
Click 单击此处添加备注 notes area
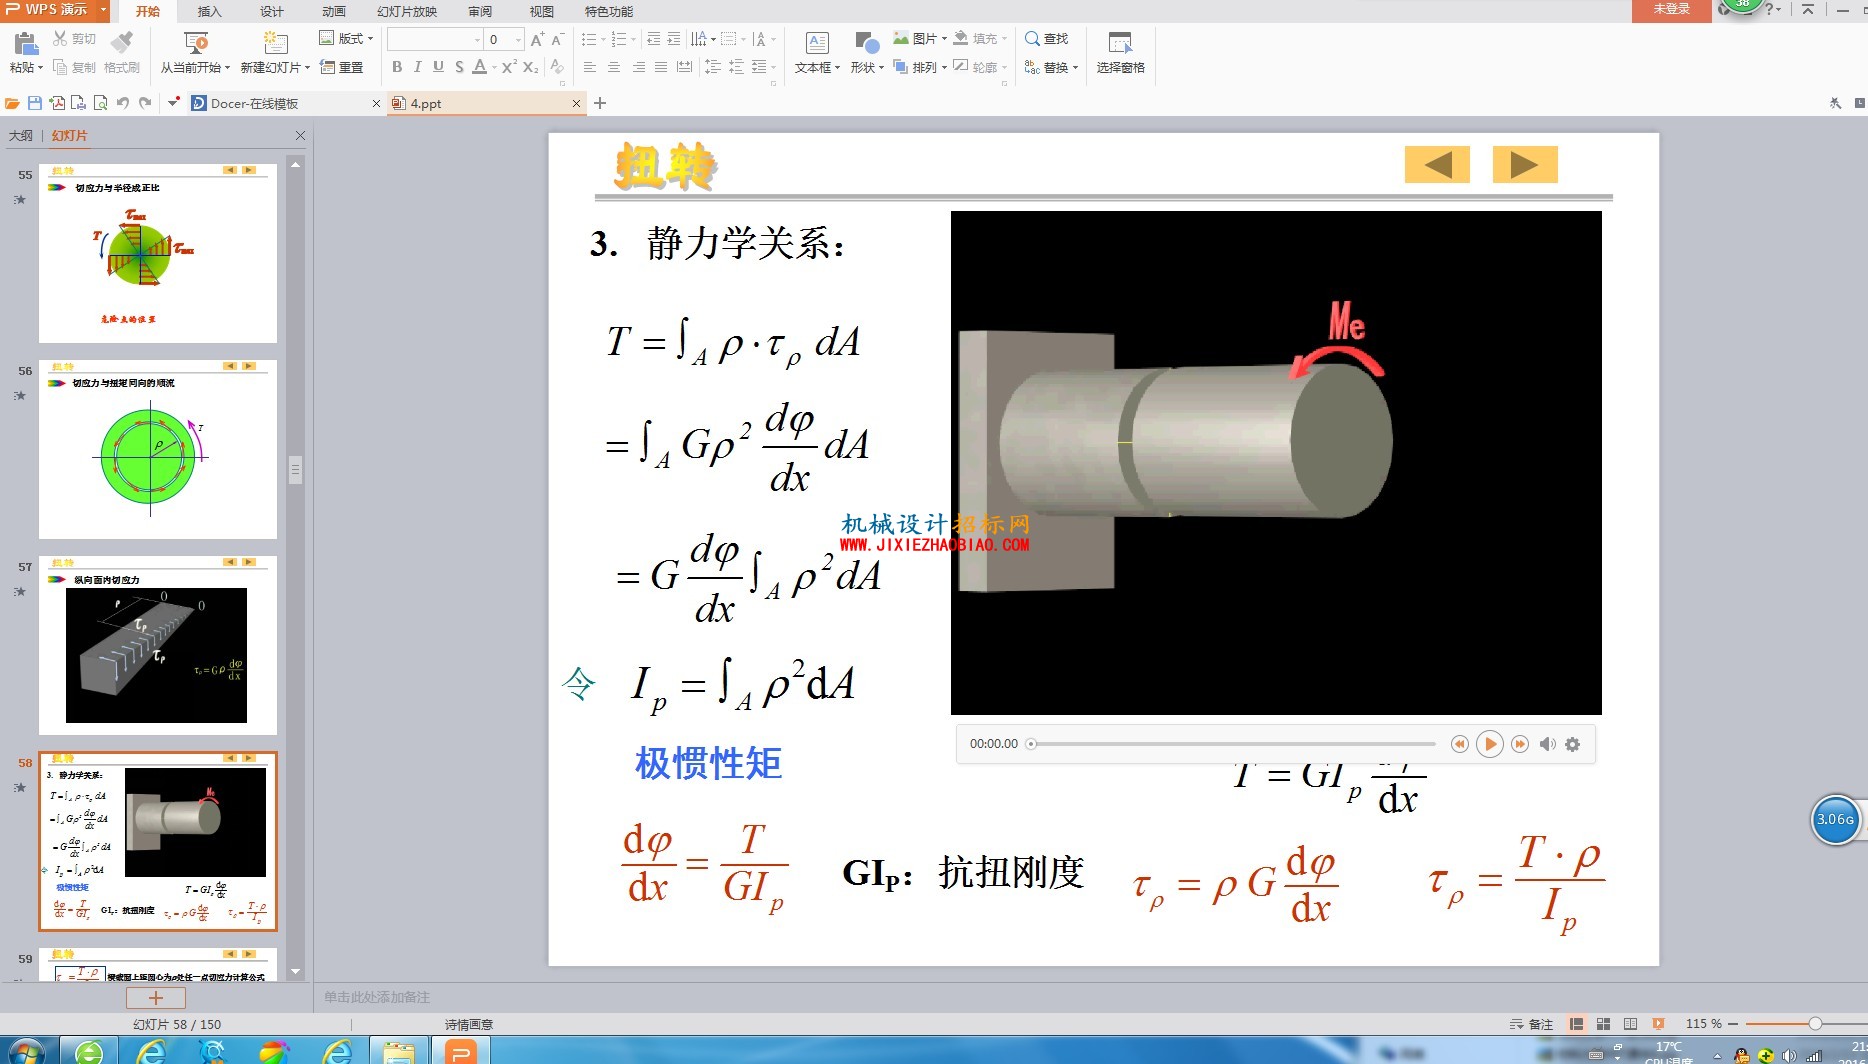pyautogui.click(x=377, y=997)
